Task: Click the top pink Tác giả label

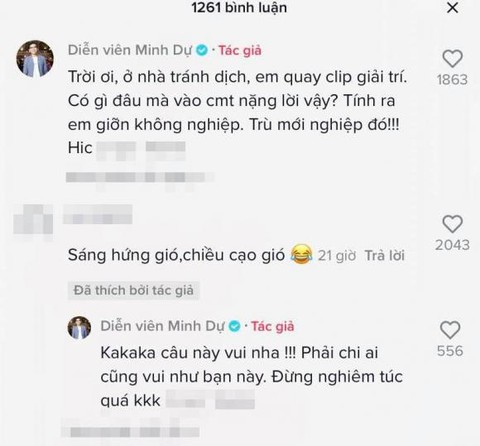Action: pos(240,51)
